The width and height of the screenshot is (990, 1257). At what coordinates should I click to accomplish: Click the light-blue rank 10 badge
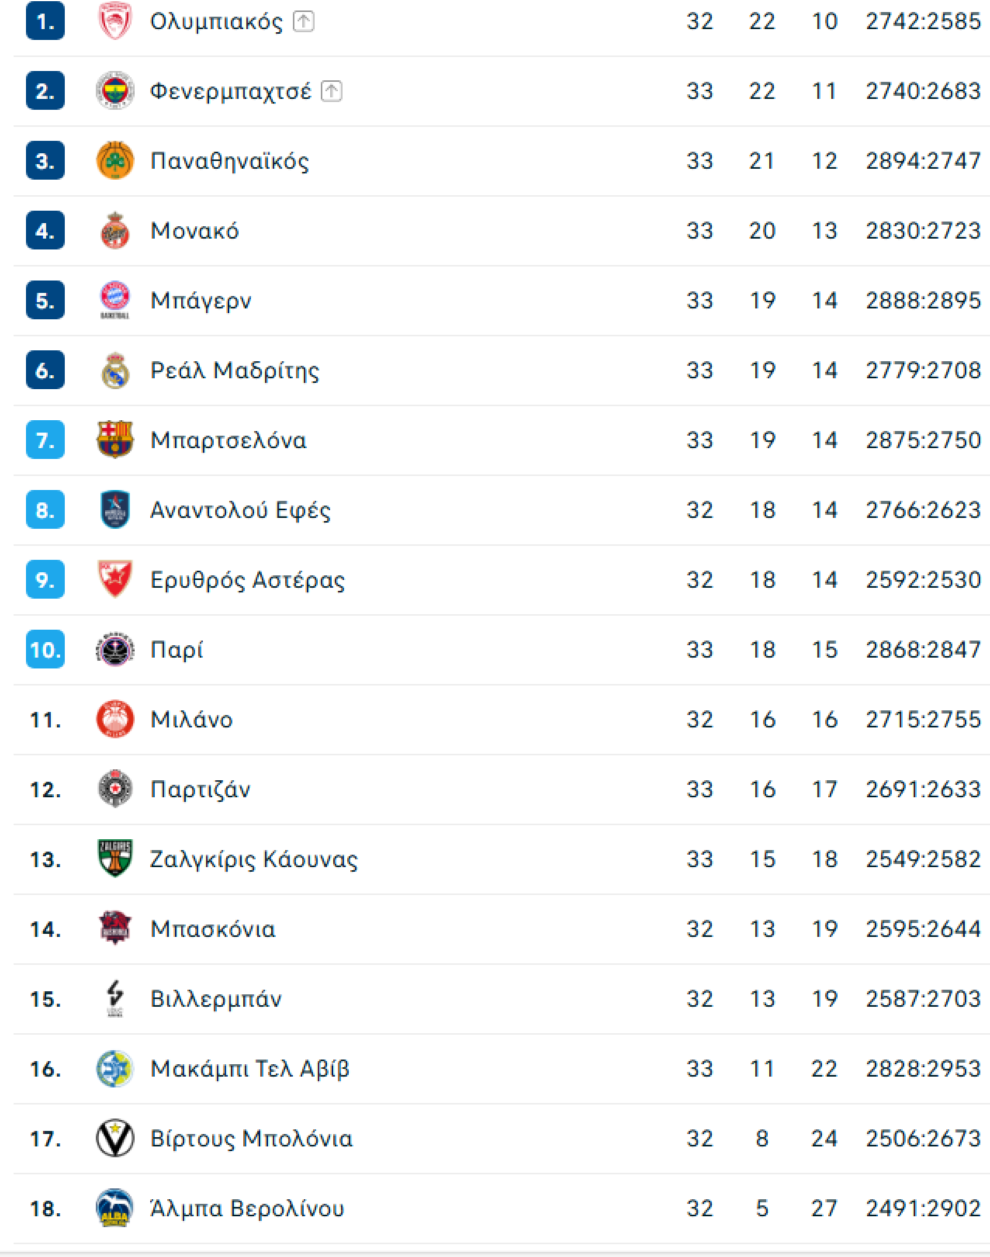click(x=45, y=650)
